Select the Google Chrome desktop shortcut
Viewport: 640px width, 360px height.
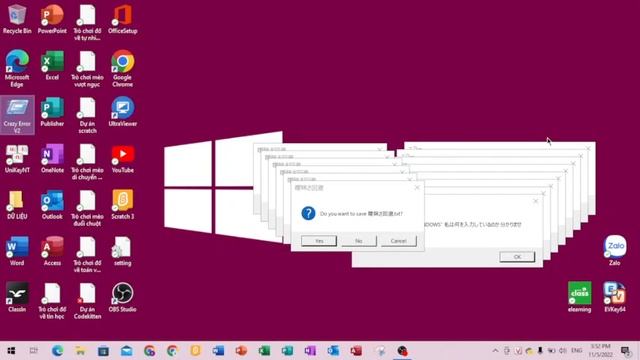(x=122, y=69)
